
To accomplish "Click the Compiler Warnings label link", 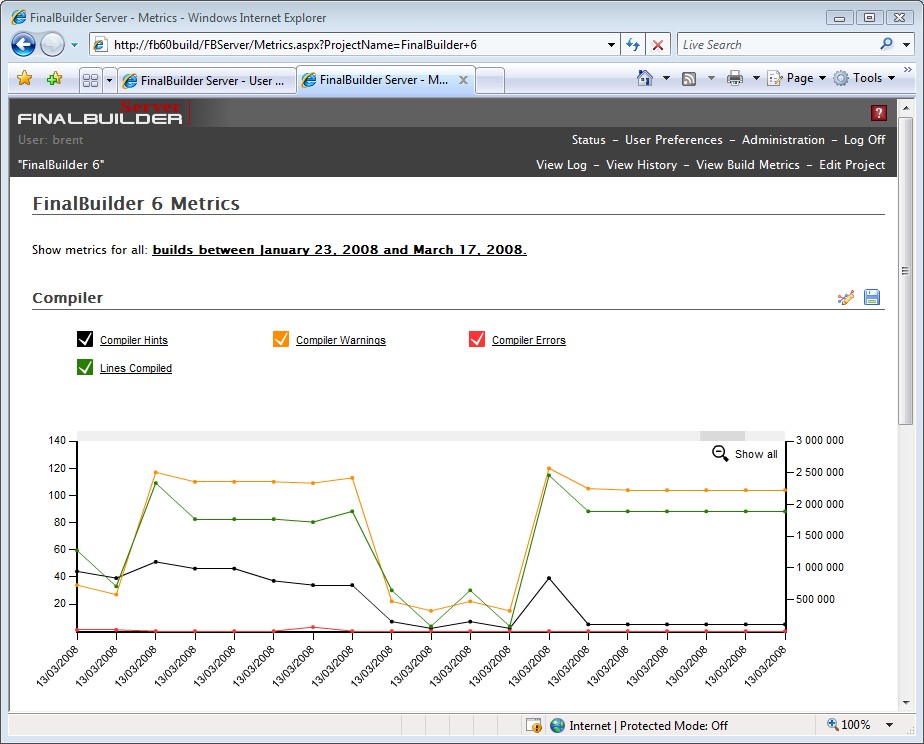I will (341, 340).
